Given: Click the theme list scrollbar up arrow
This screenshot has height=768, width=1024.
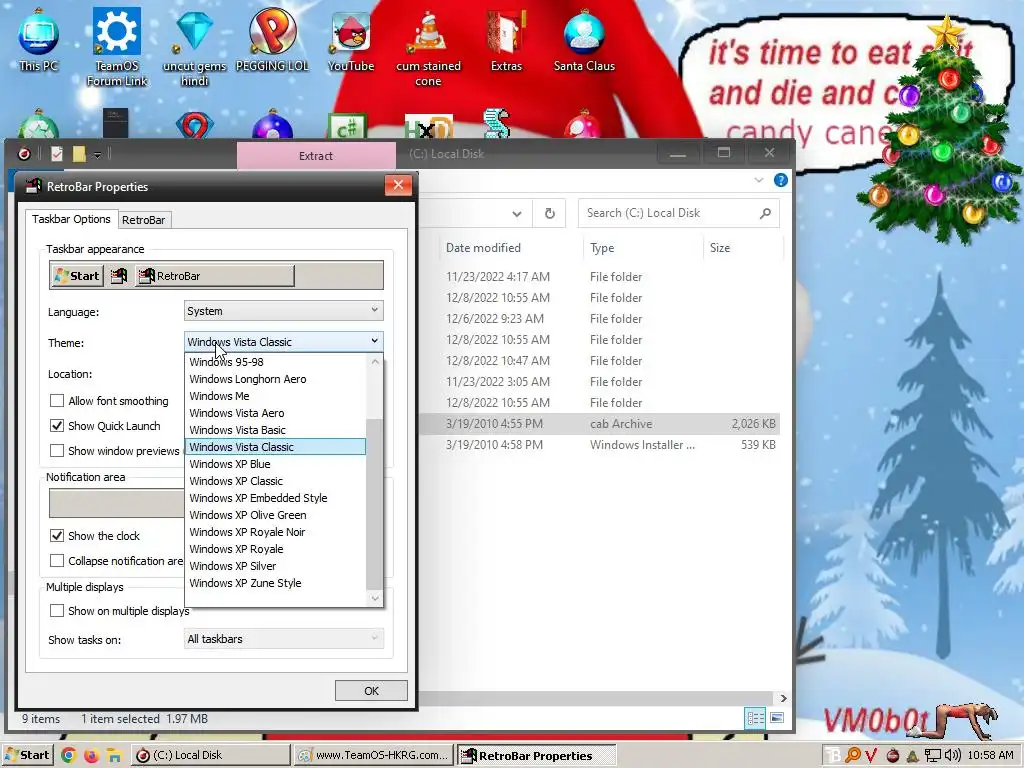Looking at the screenshot, I should [x=375, y=362].
